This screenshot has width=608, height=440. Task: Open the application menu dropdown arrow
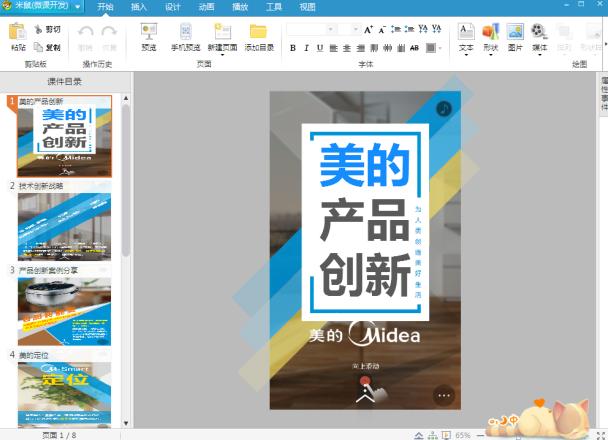coord(78,7)
